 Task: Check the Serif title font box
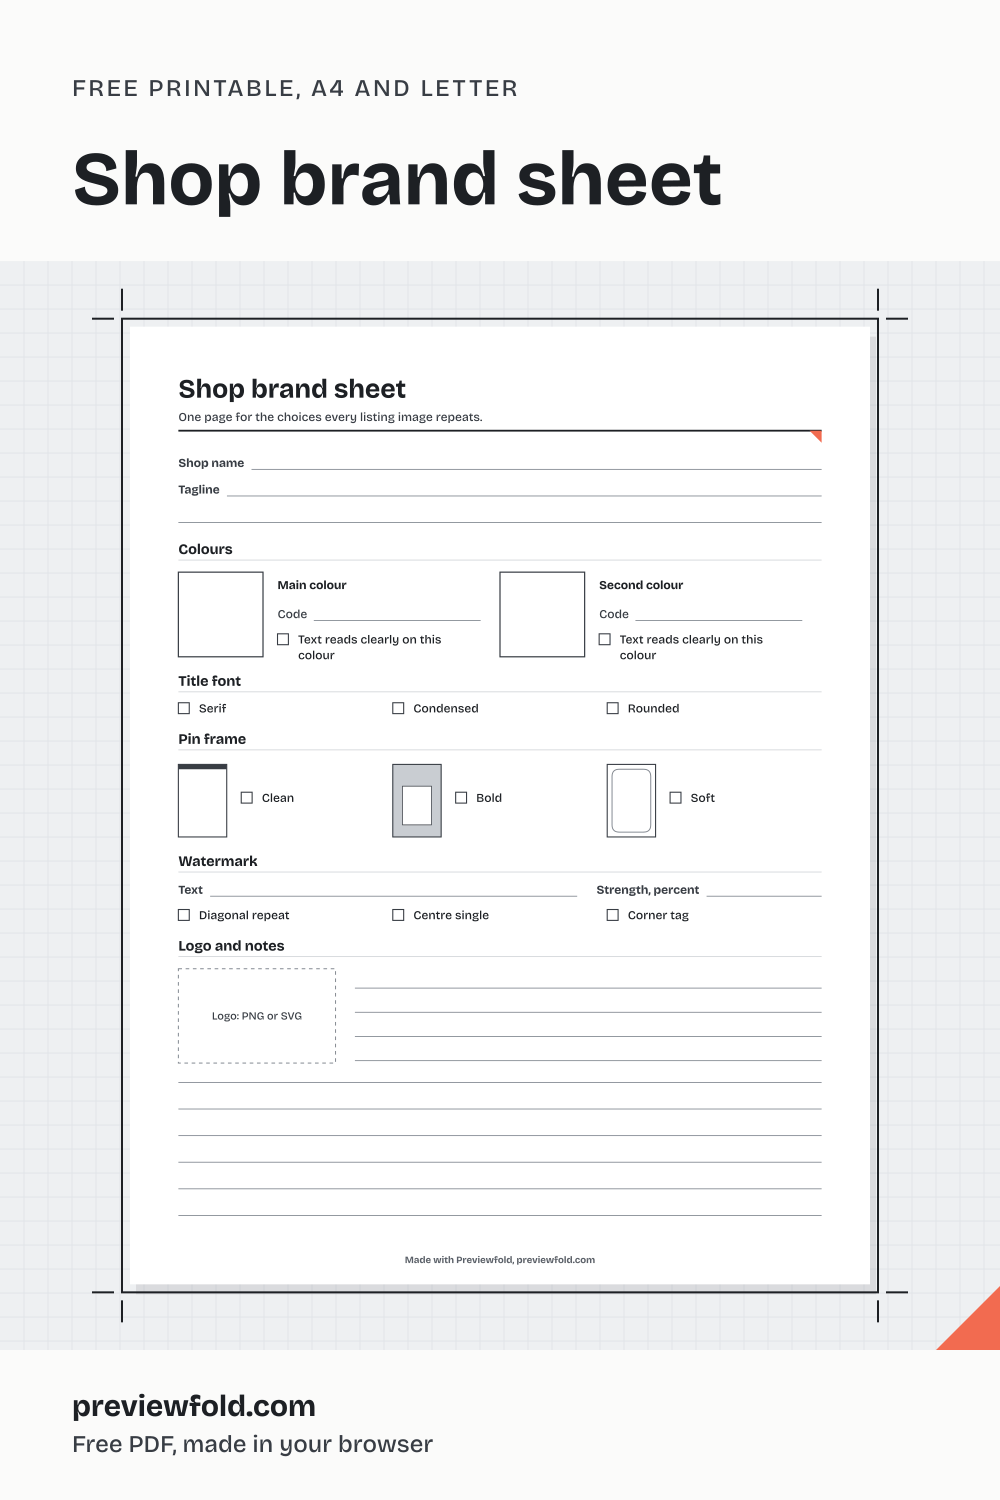click(184, 708)
